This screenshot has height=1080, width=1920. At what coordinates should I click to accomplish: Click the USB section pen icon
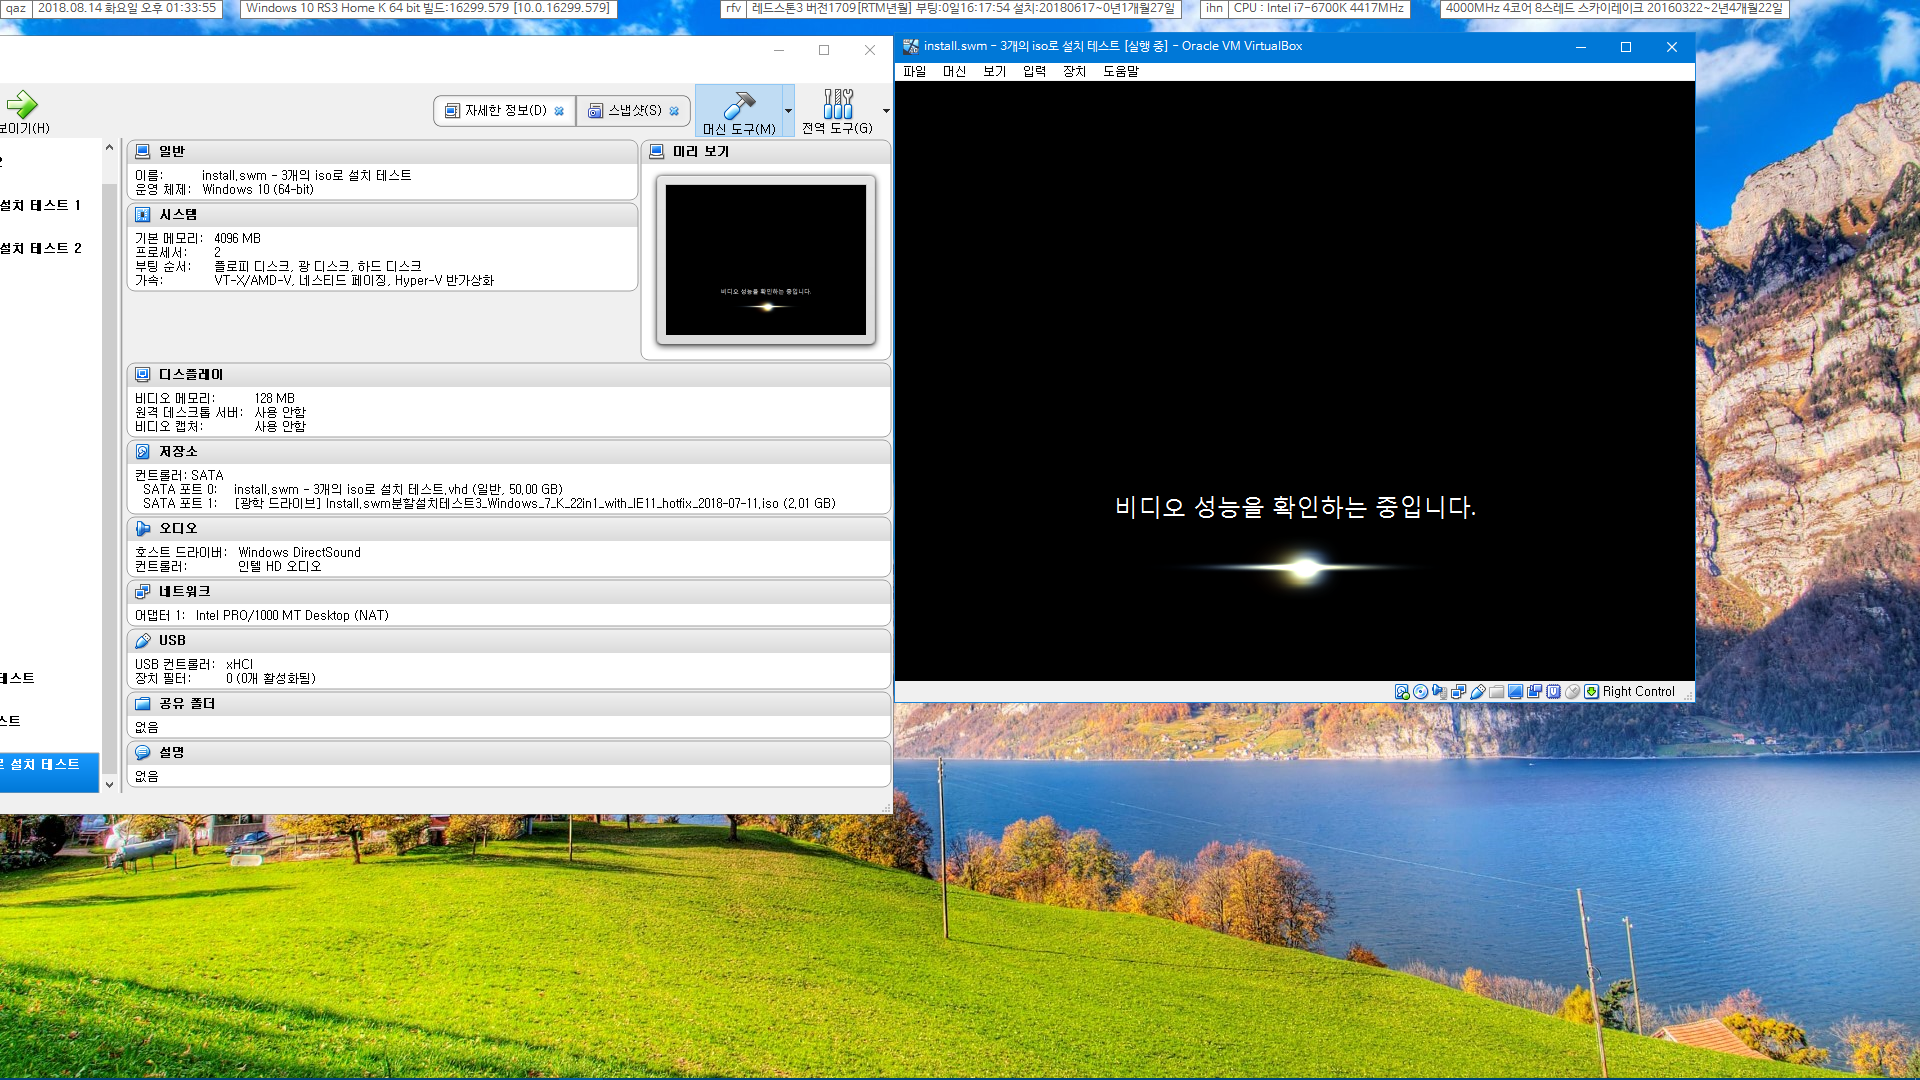tap(143, 640)
